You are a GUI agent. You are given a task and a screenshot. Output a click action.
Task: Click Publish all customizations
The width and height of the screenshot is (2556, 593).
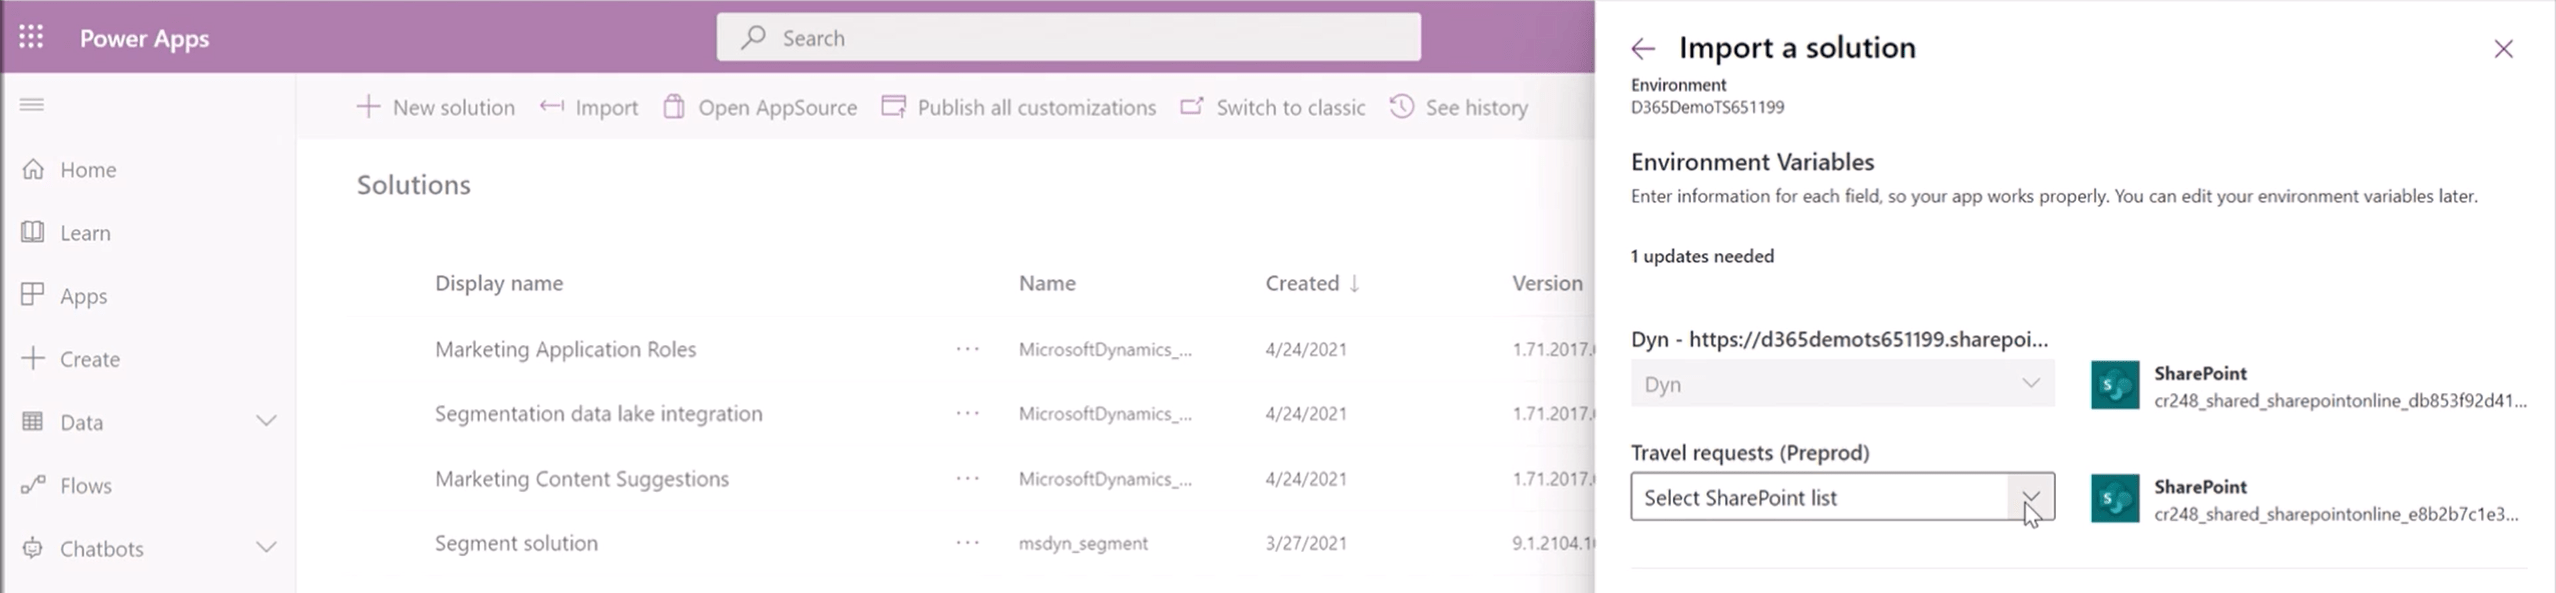click(1019, 107)
